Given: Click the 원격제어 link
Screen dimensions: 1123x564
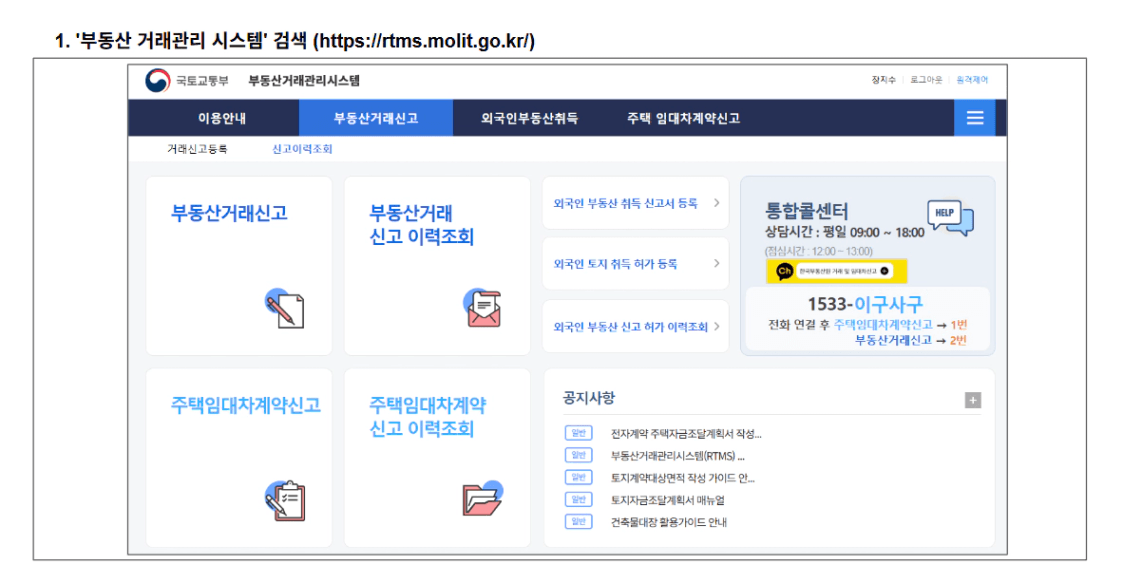Looking at the screenshot, I should pyautogui.click(x=972, y=80).
